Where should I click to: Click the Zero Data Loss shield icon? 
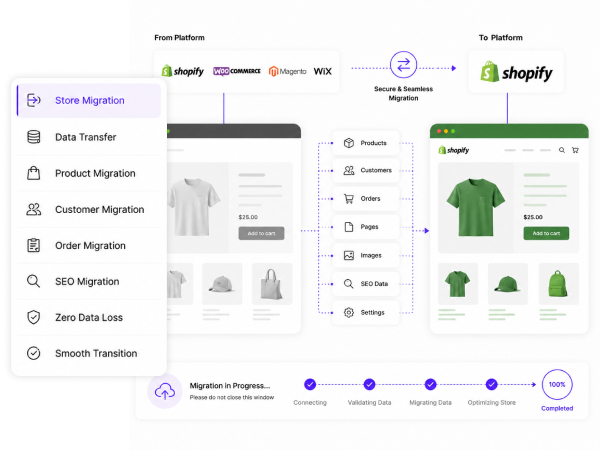(33, 317)
